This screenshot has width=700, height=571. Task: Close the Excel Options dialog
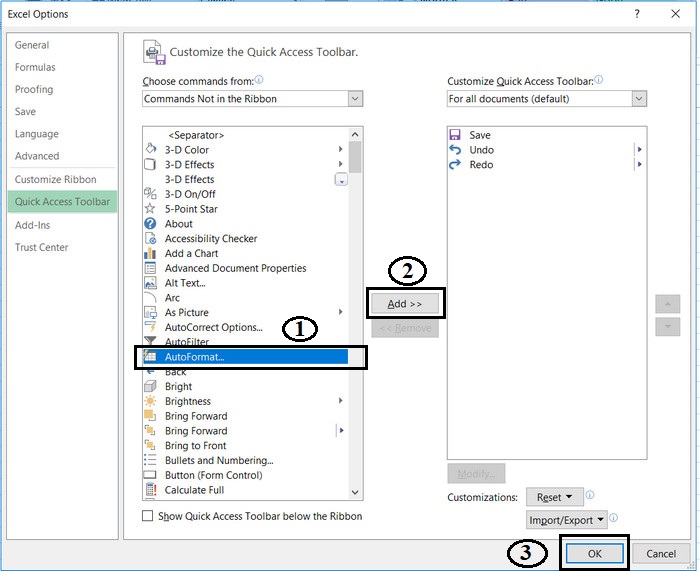[676, 14]
